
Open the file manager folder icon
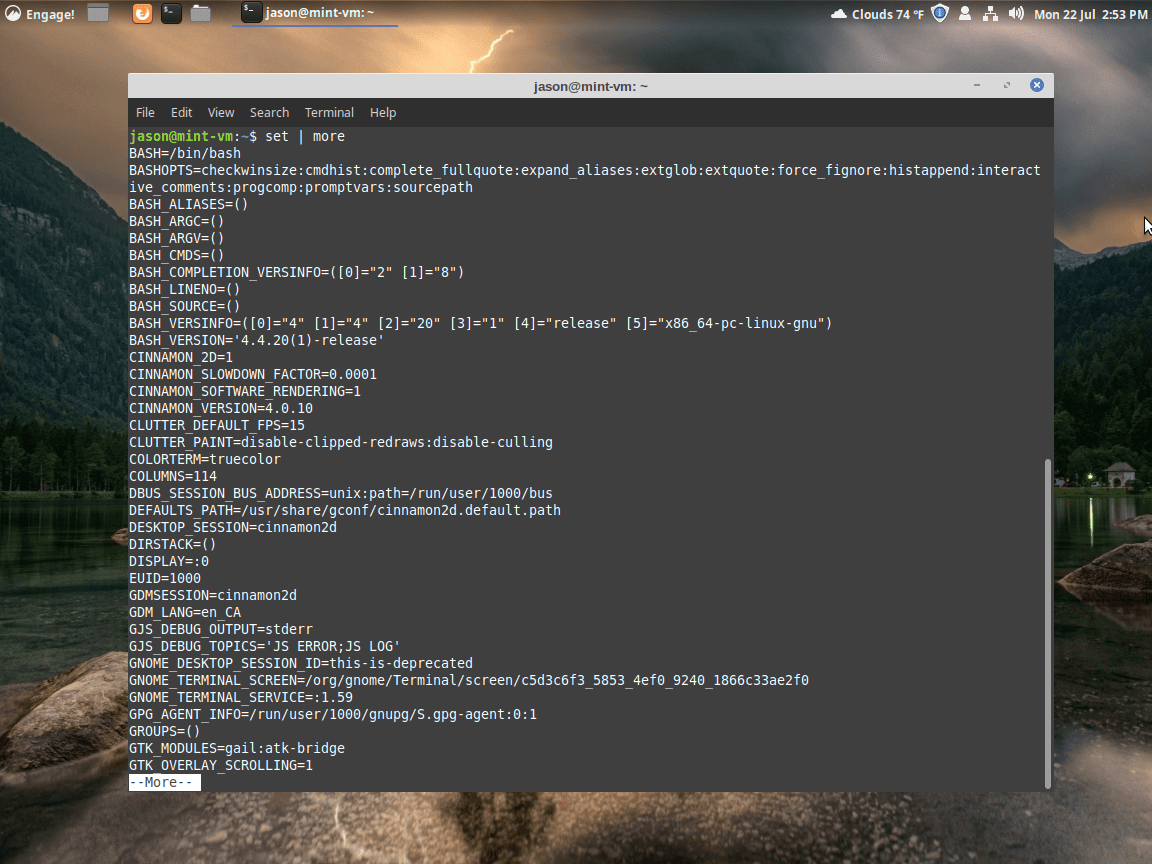pyautogui.click(x=200, y=14)
